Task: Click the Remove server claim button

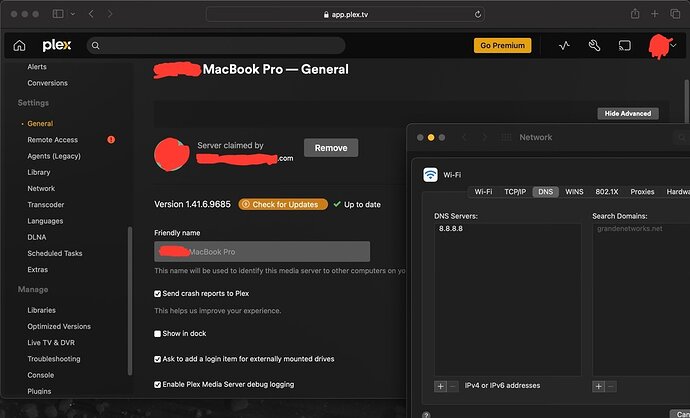Action: tap(331, 148)
